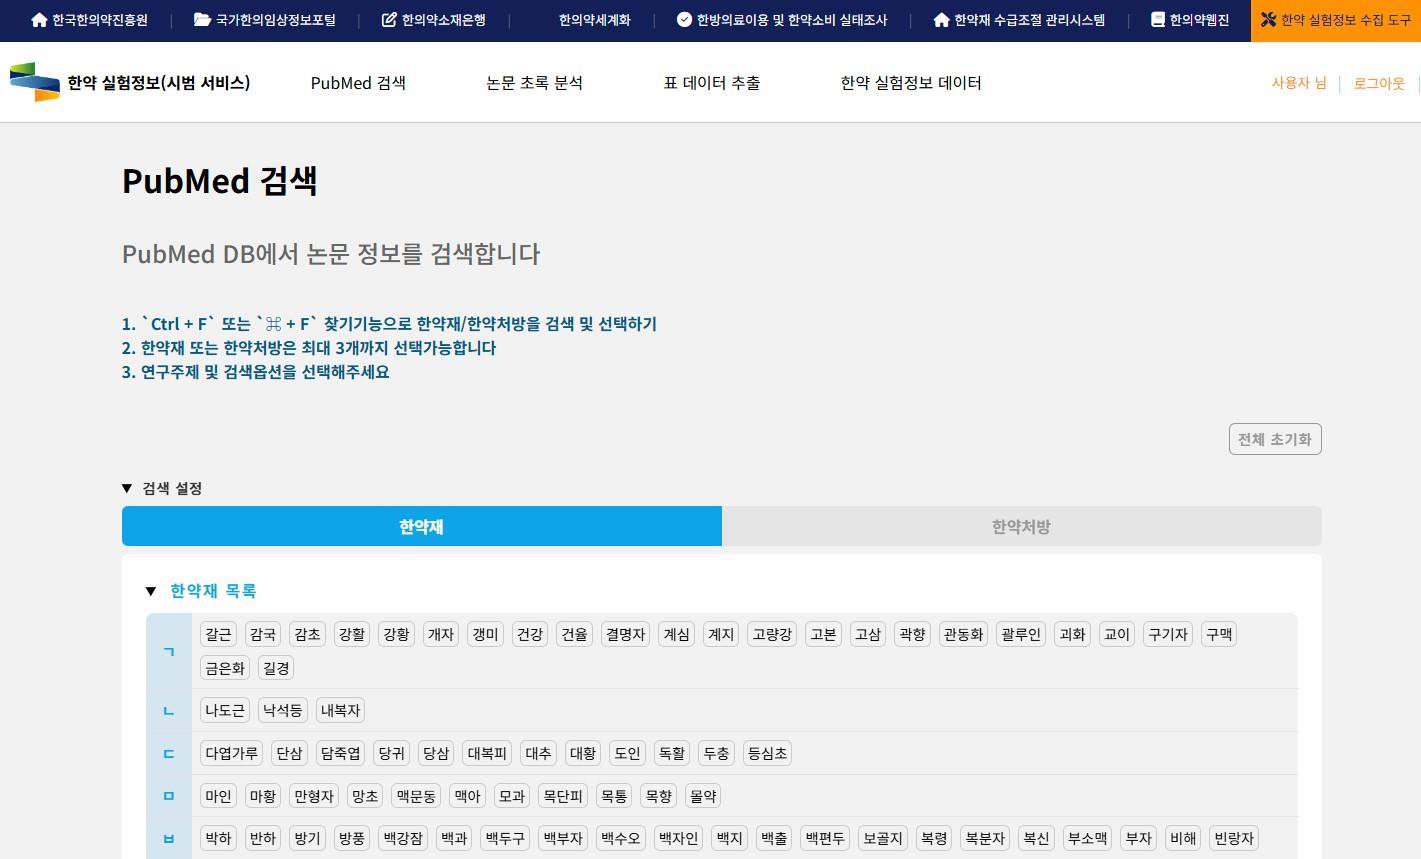Select the herb 빈랑자
This screenshot has width=1421, height=859.
pyautogui.click(x=1233, y=838)
